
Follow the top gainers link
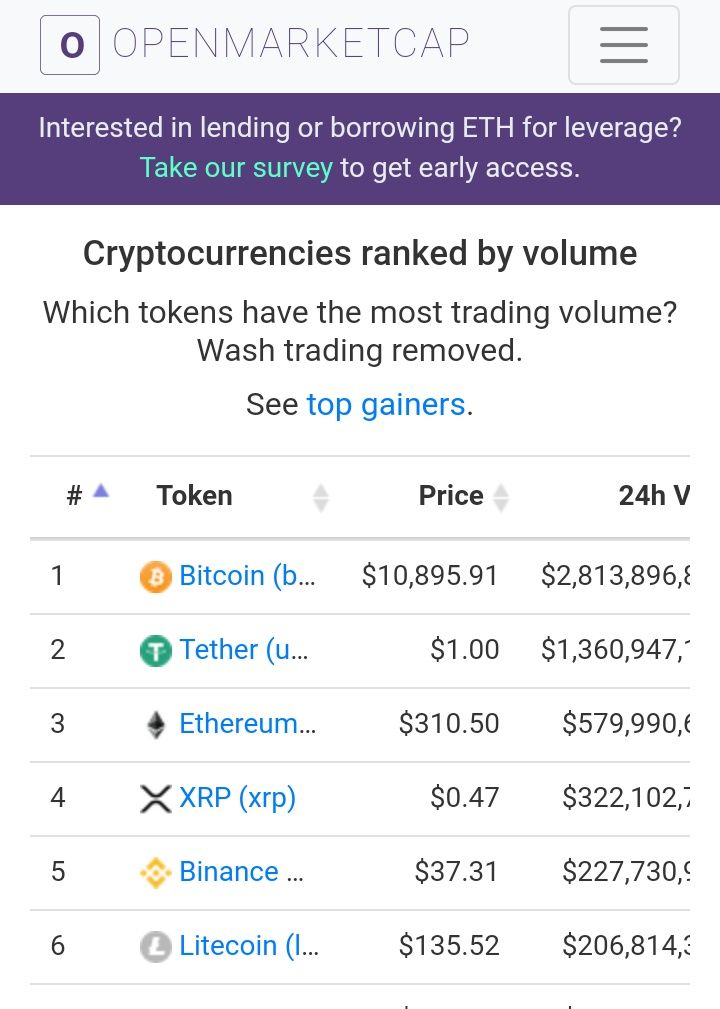385,405
